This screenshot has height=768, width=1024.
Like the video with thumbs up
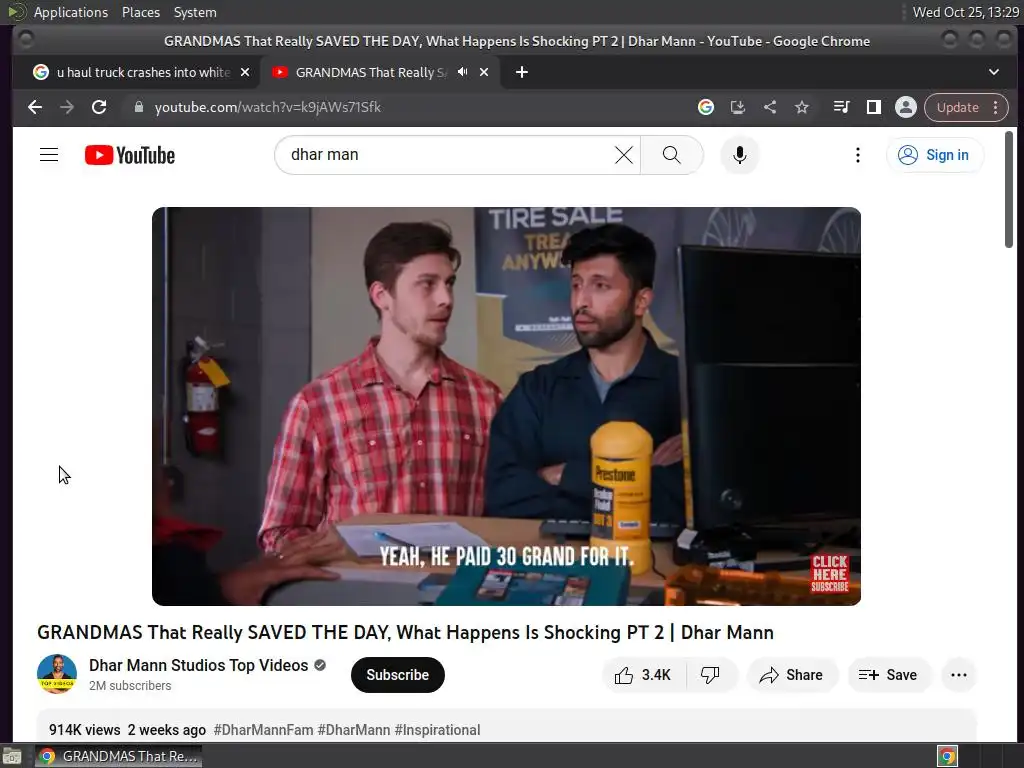(x=643, y=675)
